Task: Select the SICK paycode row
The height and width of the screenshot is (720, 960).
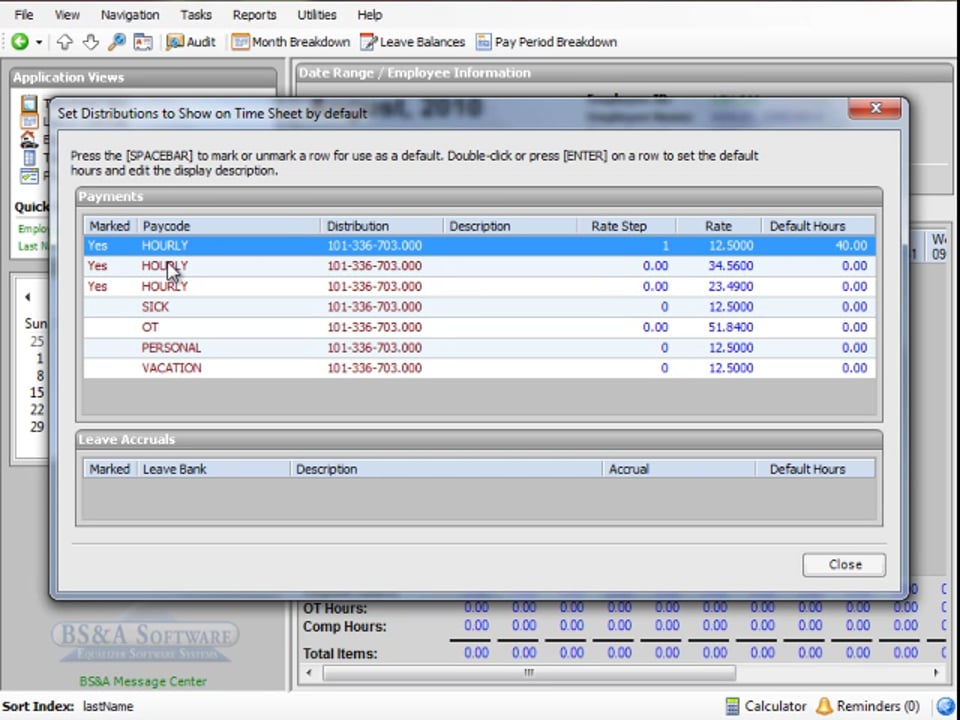Action: (479, 307)
